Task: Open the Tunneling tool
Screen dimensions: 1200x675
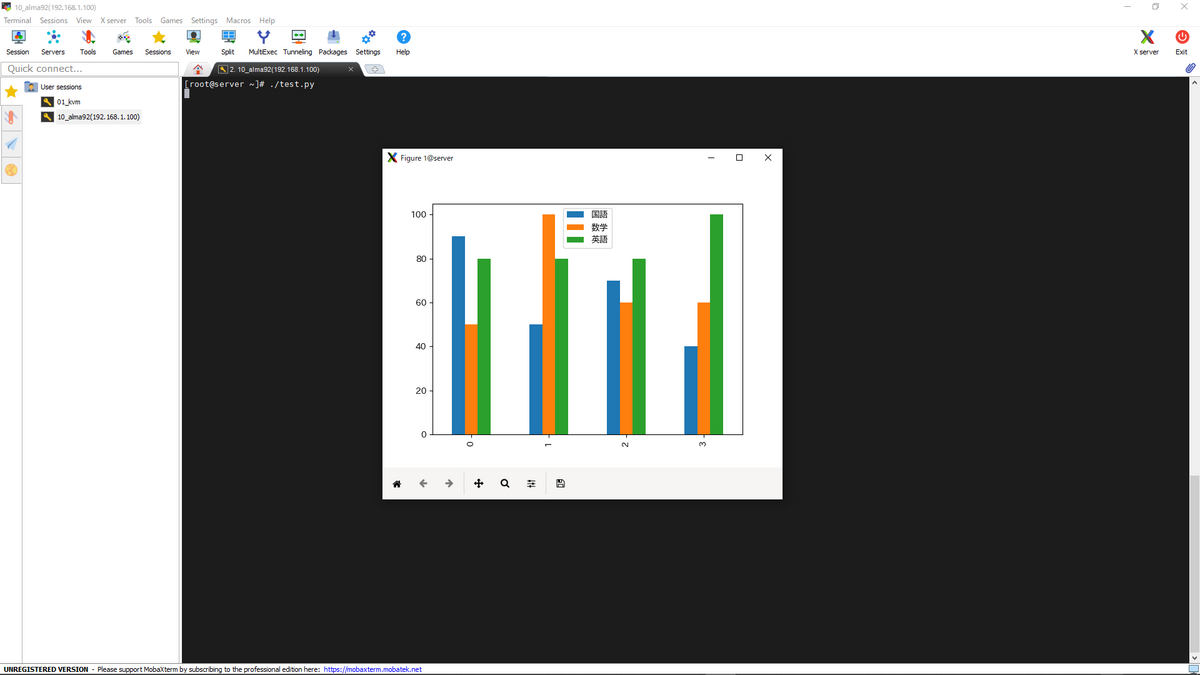Action: point(297,41)
